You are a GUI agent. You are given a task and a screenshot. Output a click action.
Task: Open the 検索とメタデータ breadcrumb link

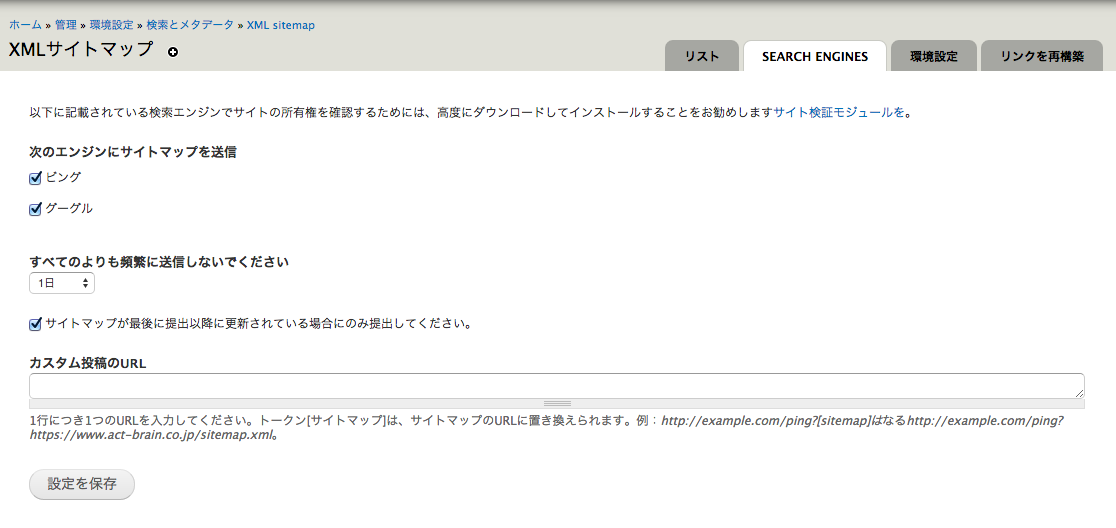(x=190, y=25)
